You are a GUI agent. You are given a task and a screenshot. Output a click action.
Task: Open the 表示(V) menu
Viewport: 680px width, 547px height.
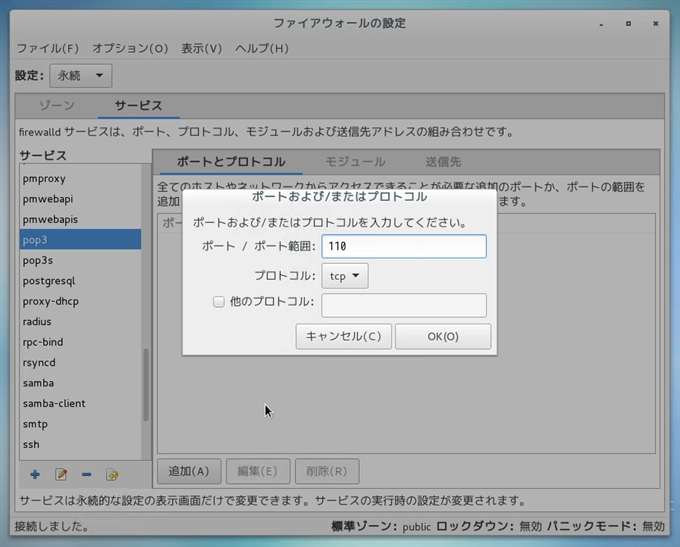(201, 48)
